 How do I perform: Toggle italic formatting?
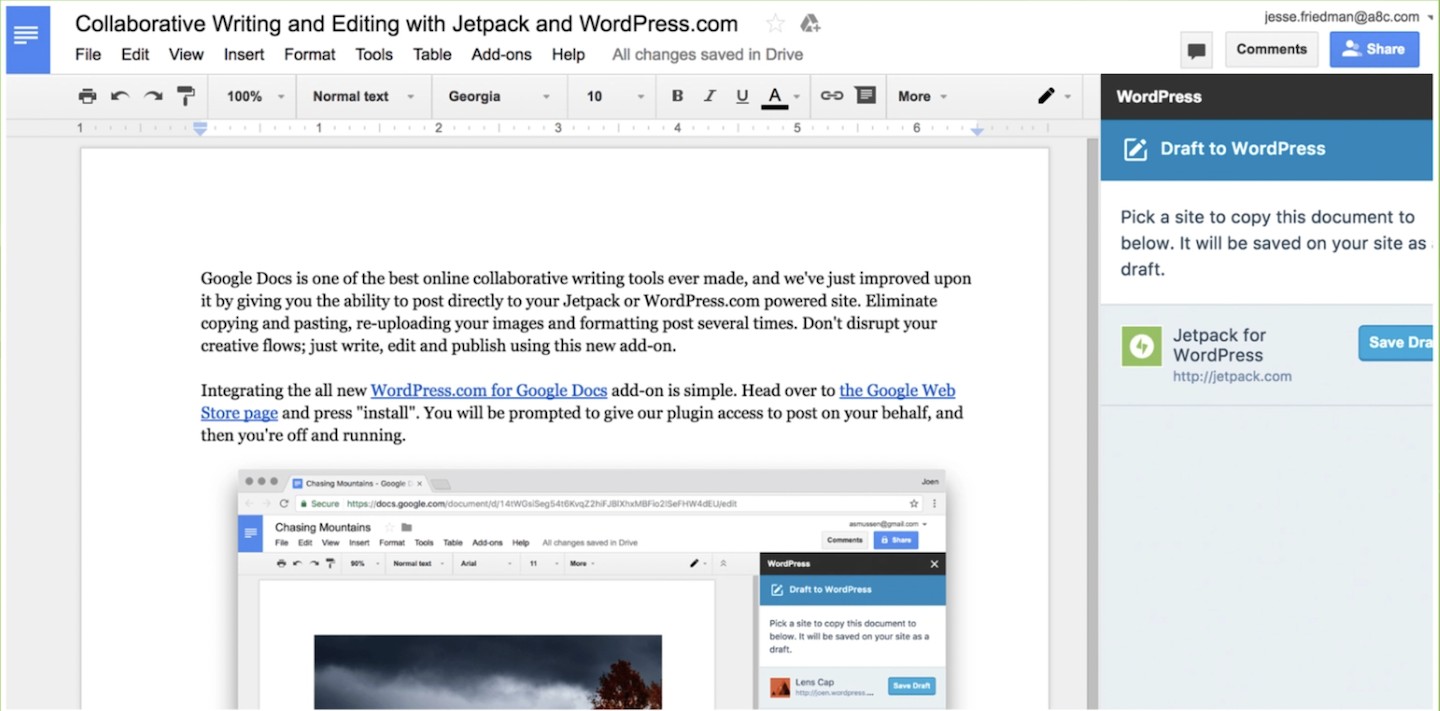[710, 96]
